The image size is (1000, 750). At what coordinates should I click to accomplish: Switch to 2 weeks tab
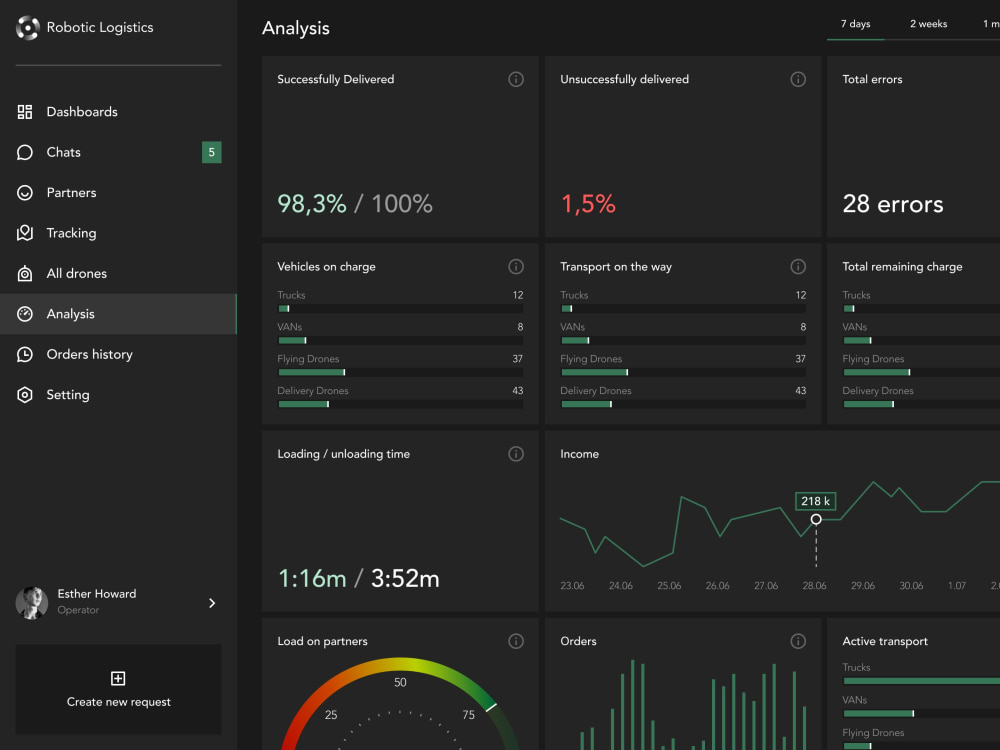[x=929, y=24]
